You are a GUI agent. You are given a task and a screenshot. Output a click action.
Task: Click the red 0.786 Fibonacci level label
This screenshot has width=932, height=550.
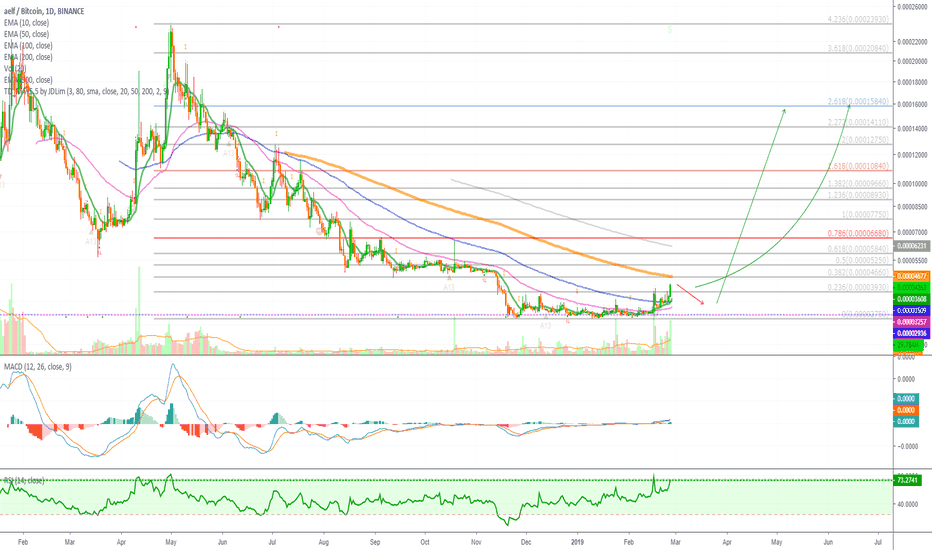(858, 234)
